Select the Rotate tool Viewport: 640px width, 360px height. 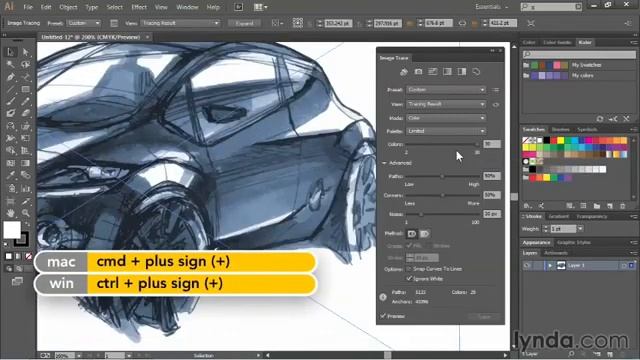(11, 126)
